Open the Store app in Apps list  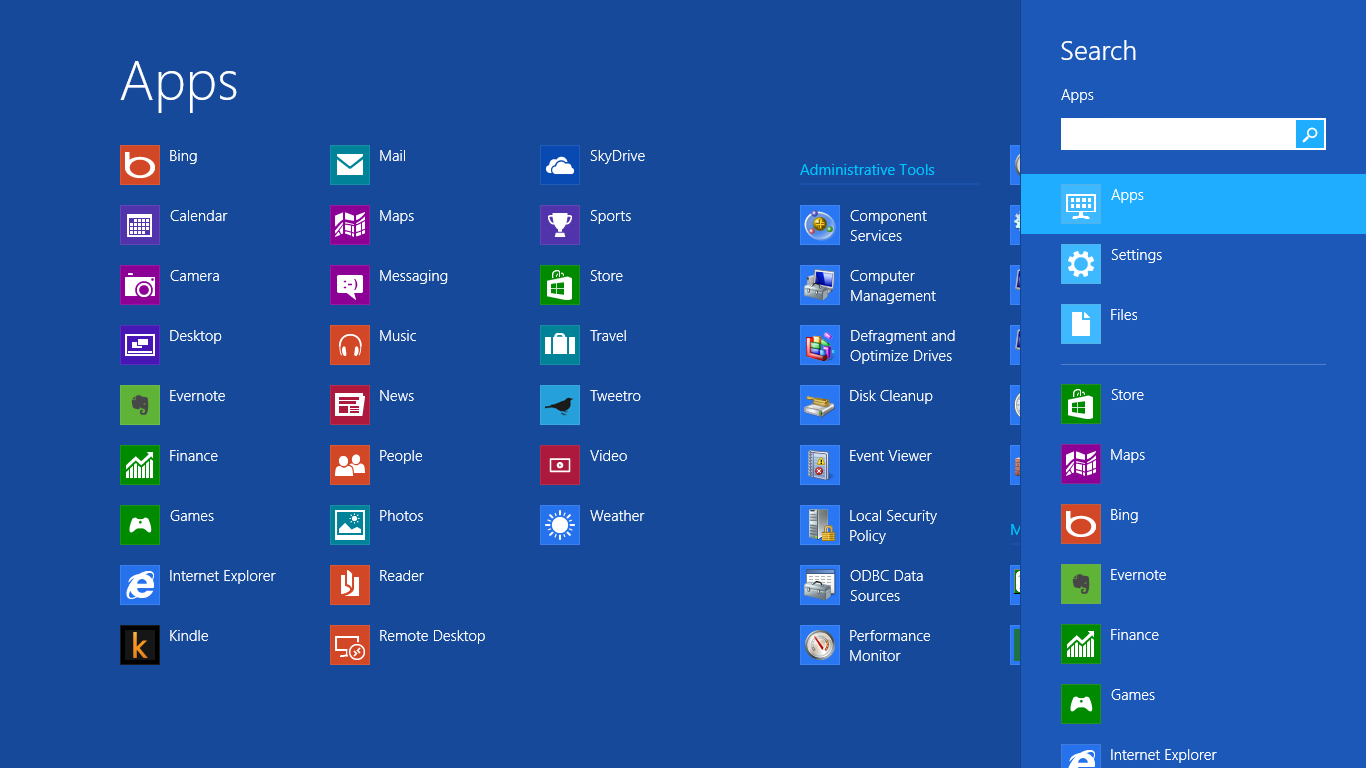(x=560, y=285)
